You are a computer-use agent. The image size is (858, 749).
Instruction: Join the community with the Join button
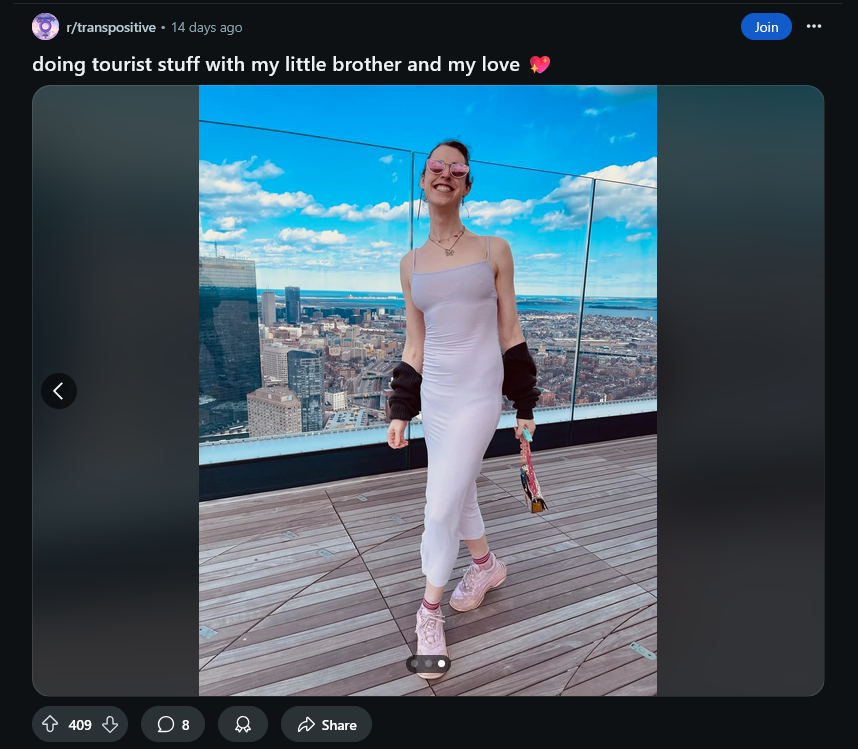pyautogui.click(x=766, y=27)
